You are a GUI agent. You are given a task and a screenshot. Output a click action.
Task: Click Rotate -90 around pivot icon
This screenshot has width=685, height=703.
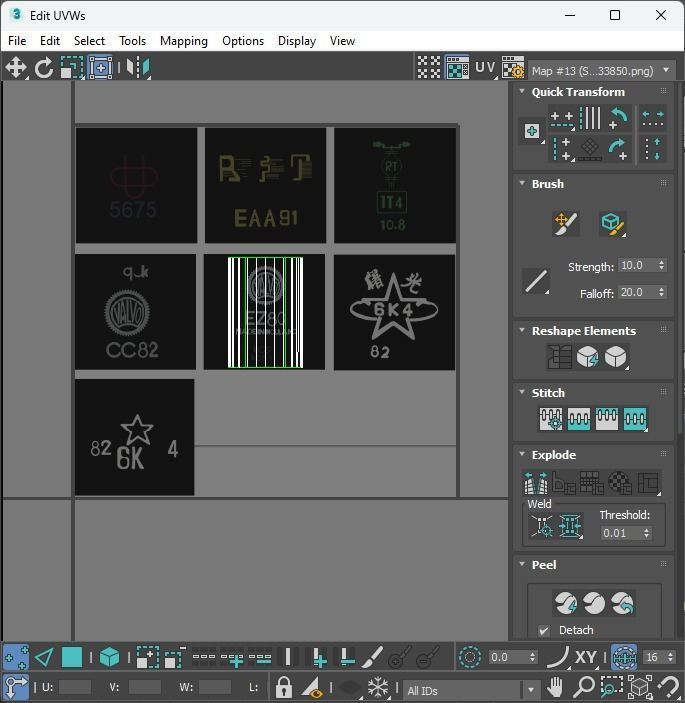[619, 149]
